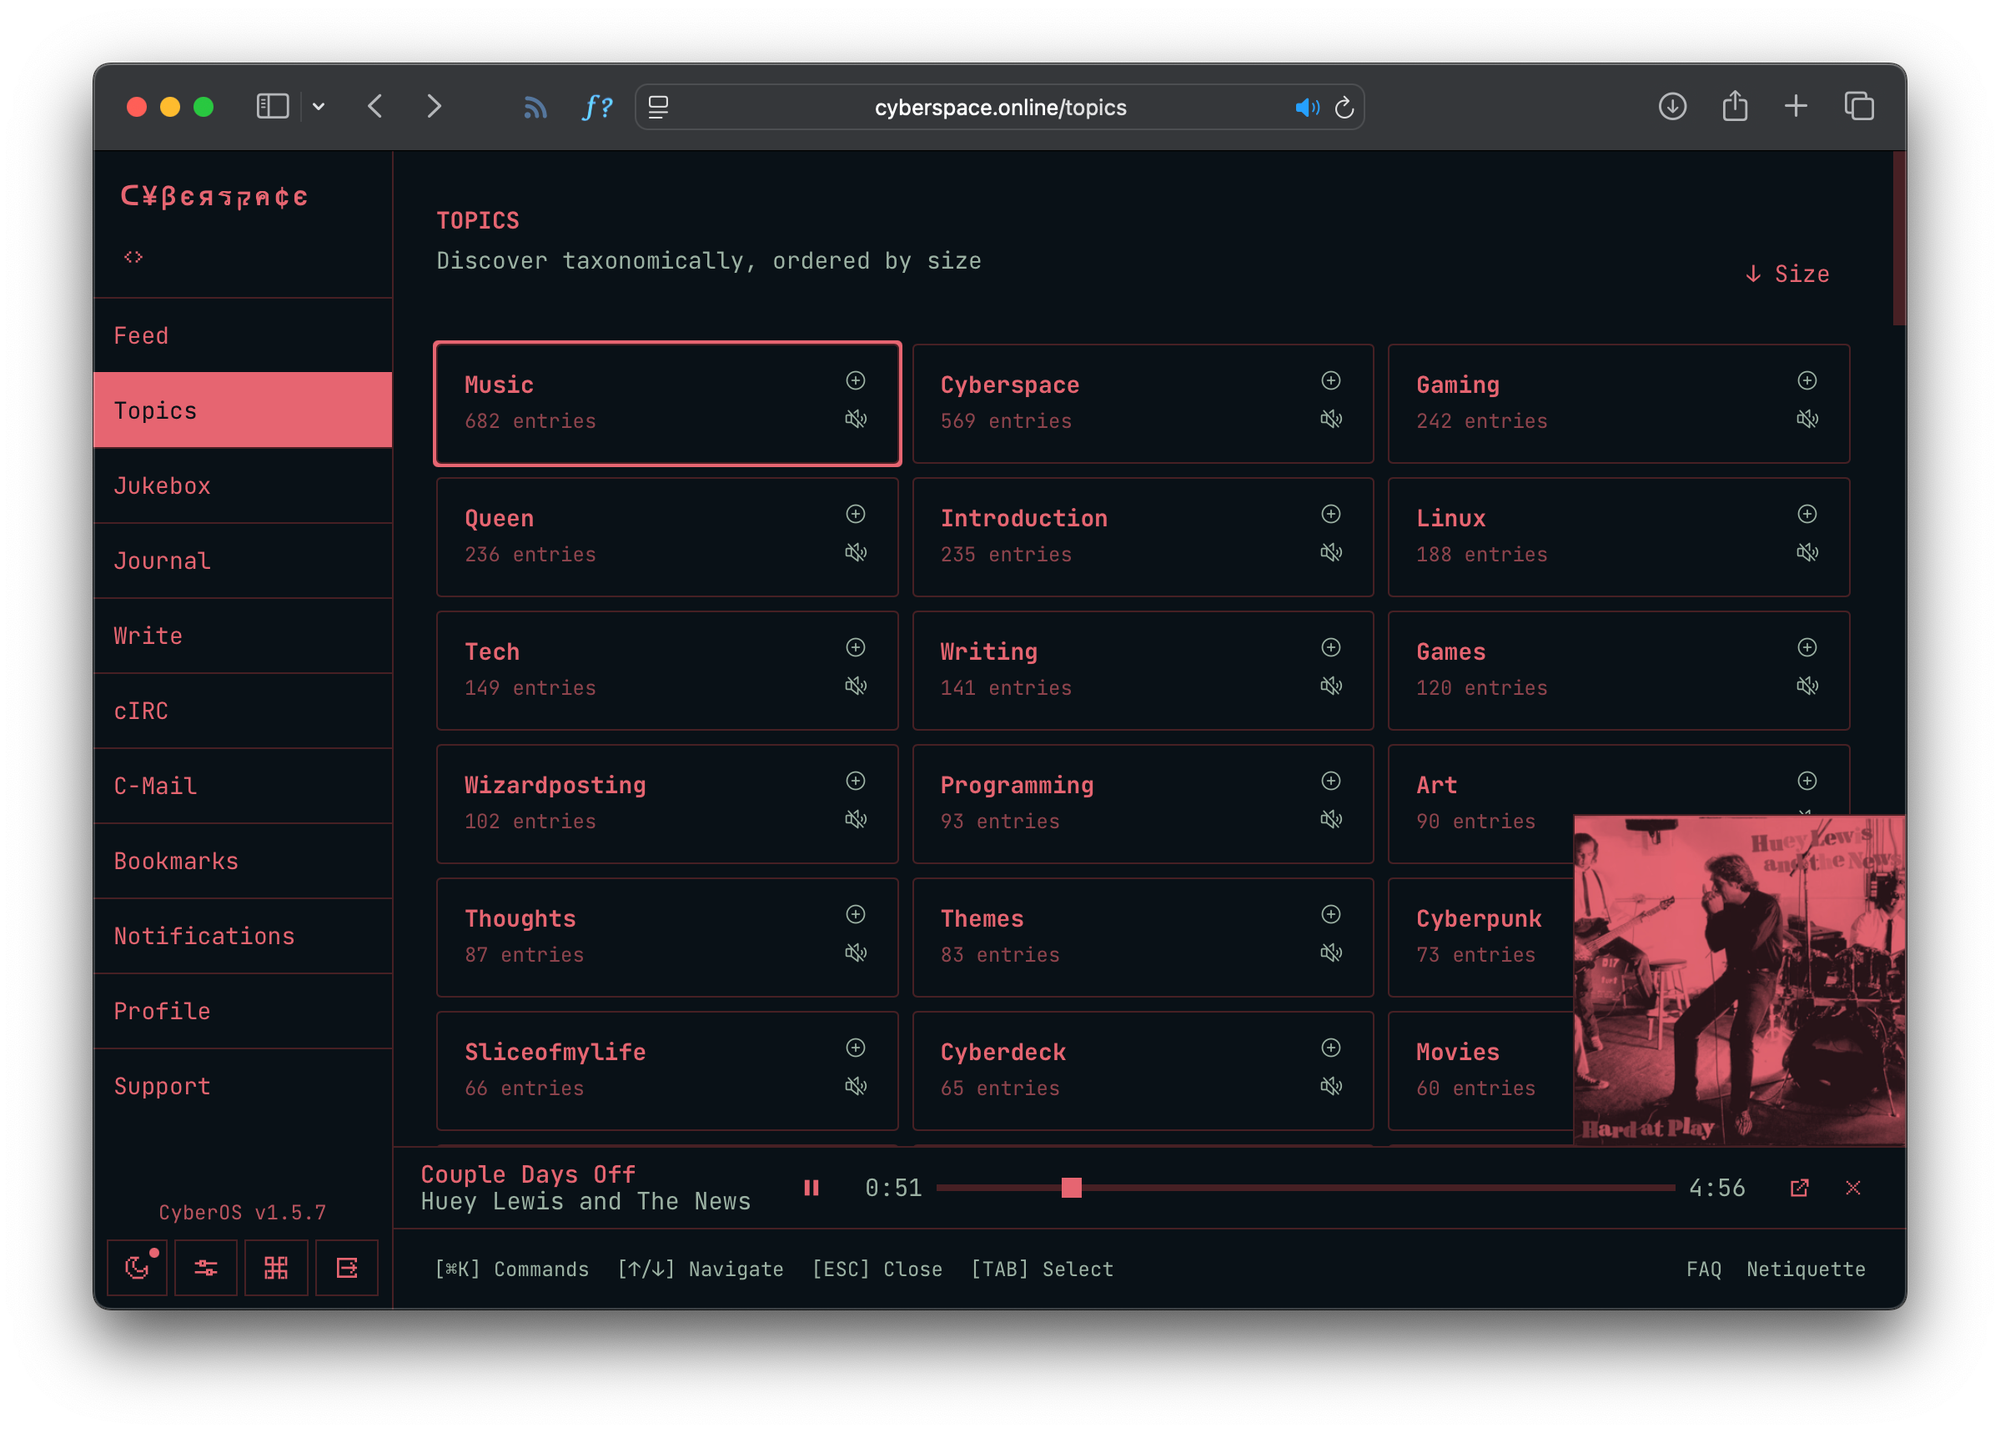Open the command key palette icon
Image resolution: width=2000 pixels, height=1433 pixels.
(276, 1268)
